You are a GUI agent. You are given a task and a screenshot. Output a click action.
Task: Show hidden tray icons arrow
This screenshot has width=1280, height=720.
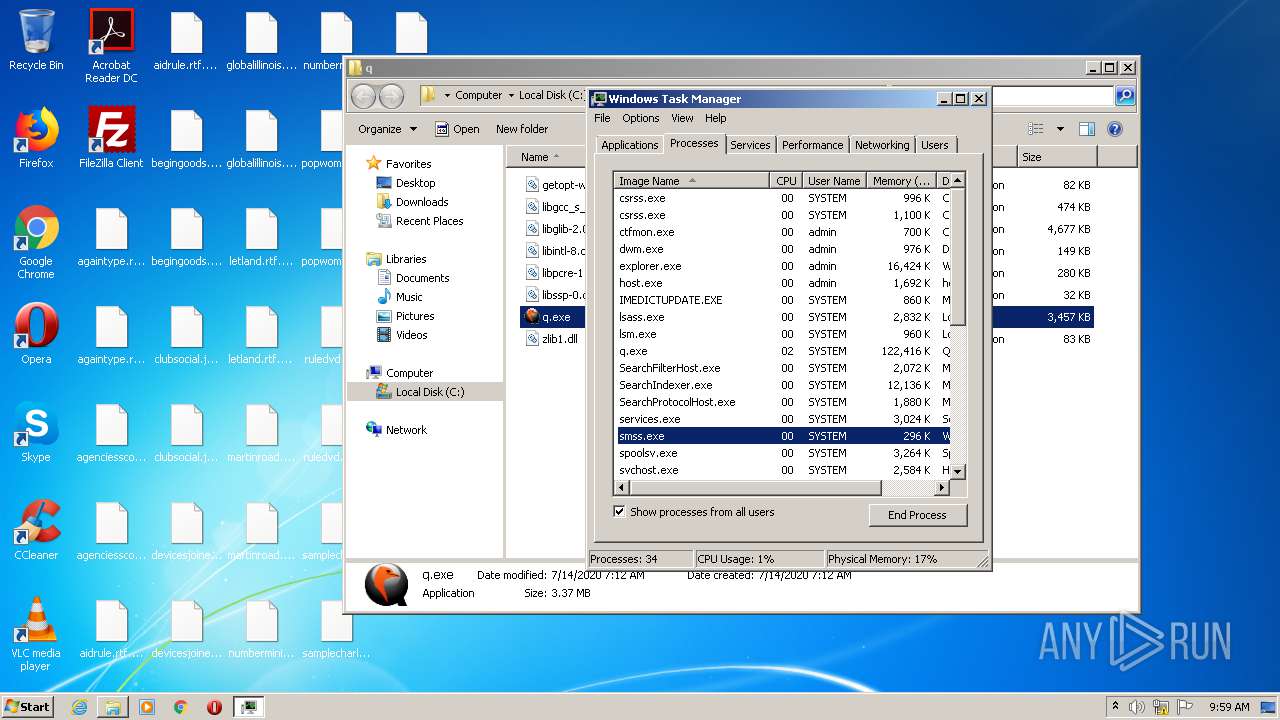pos(1115,707)
